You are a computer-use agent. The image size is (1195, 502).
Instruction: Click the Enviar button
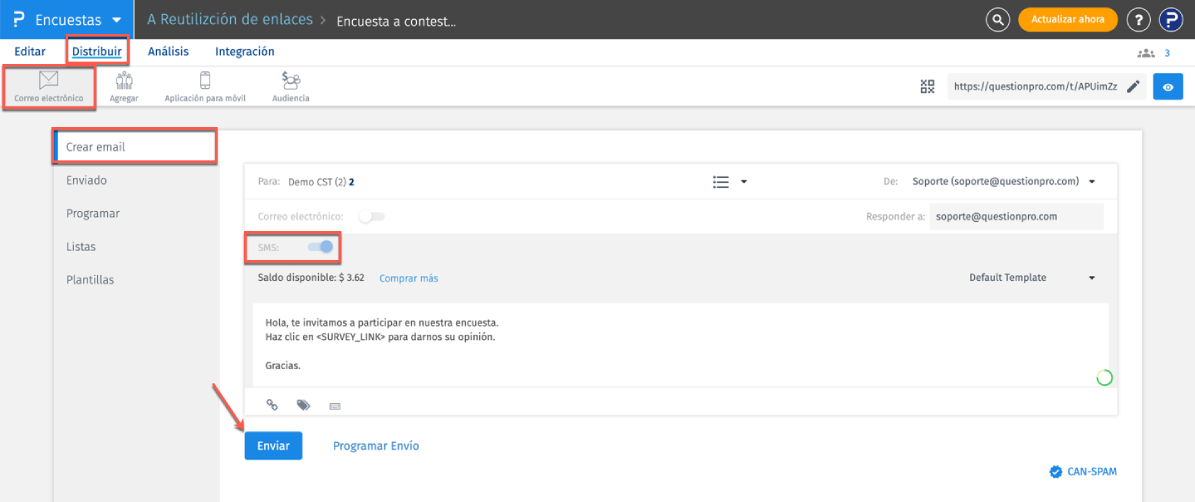(273, 446)
